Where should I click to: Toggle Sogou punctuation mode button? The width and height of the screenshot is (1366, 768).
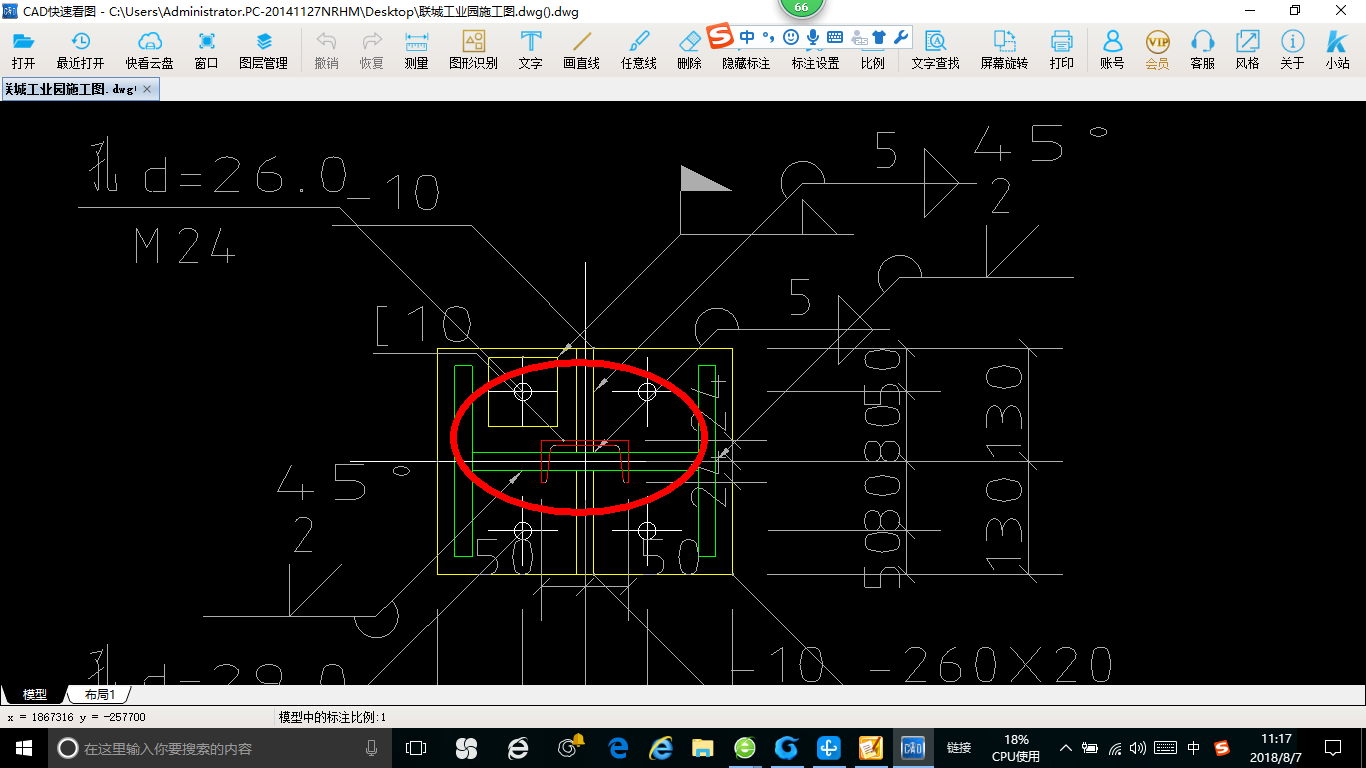point(768,38)
